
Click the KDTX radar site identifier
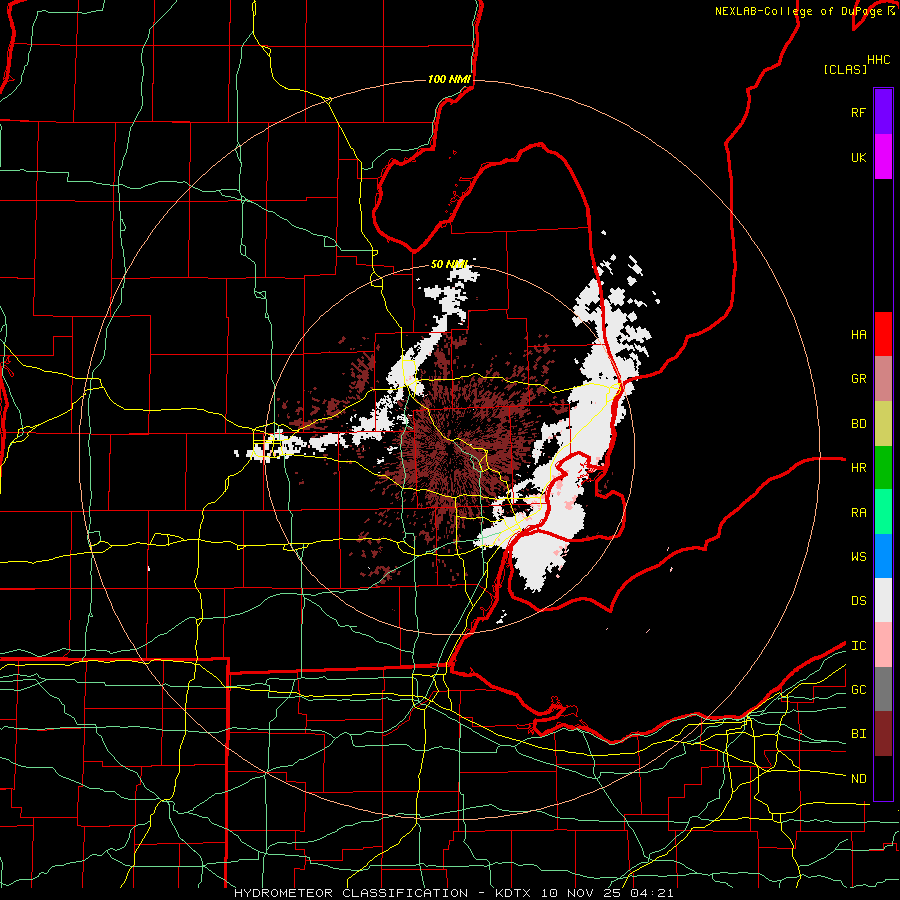tap(514, 893)
